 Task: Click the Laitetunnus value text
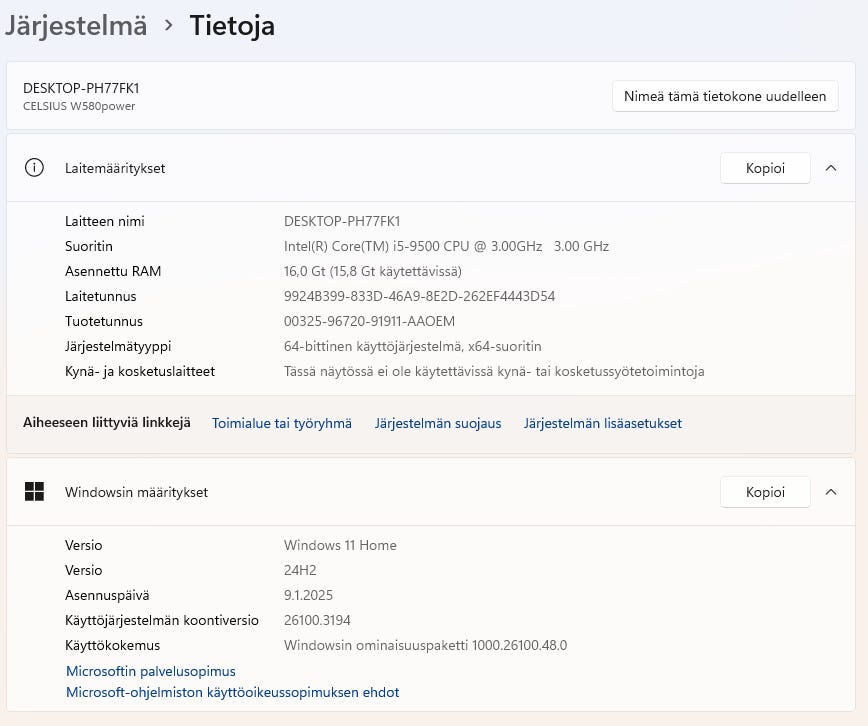coord(419,296)
